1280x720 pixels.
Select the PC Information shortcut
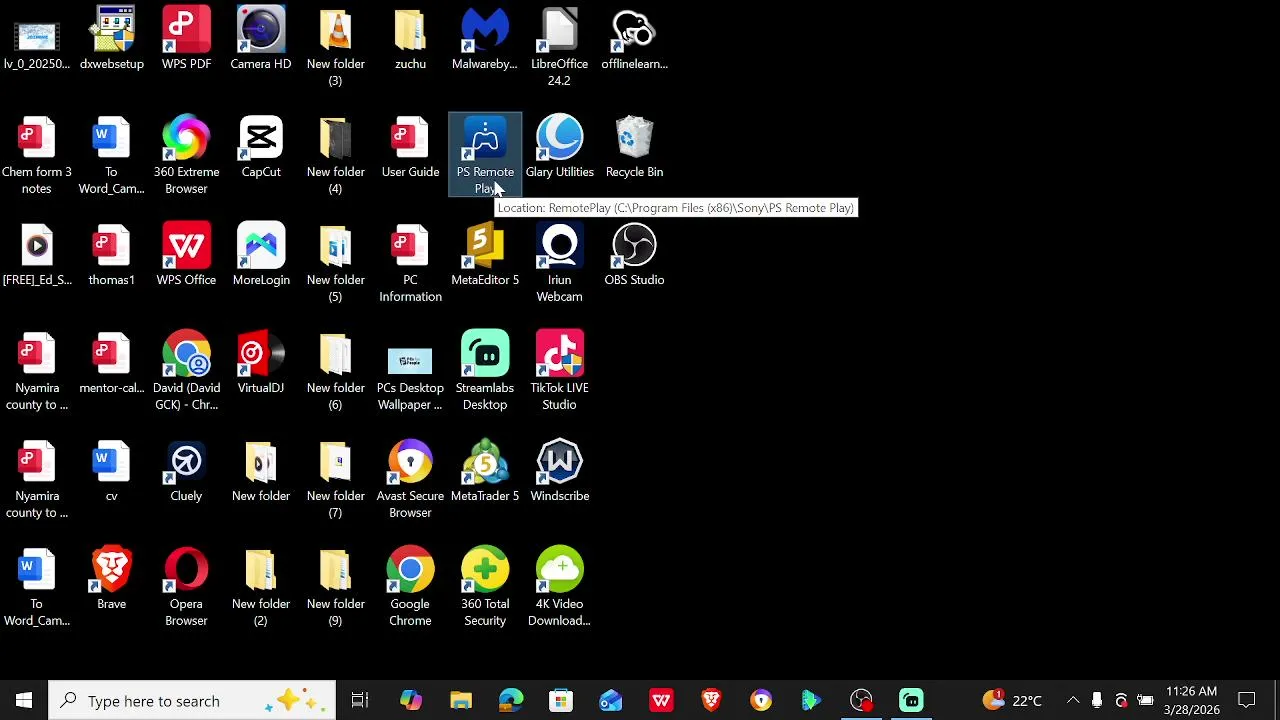click(410, 263)
